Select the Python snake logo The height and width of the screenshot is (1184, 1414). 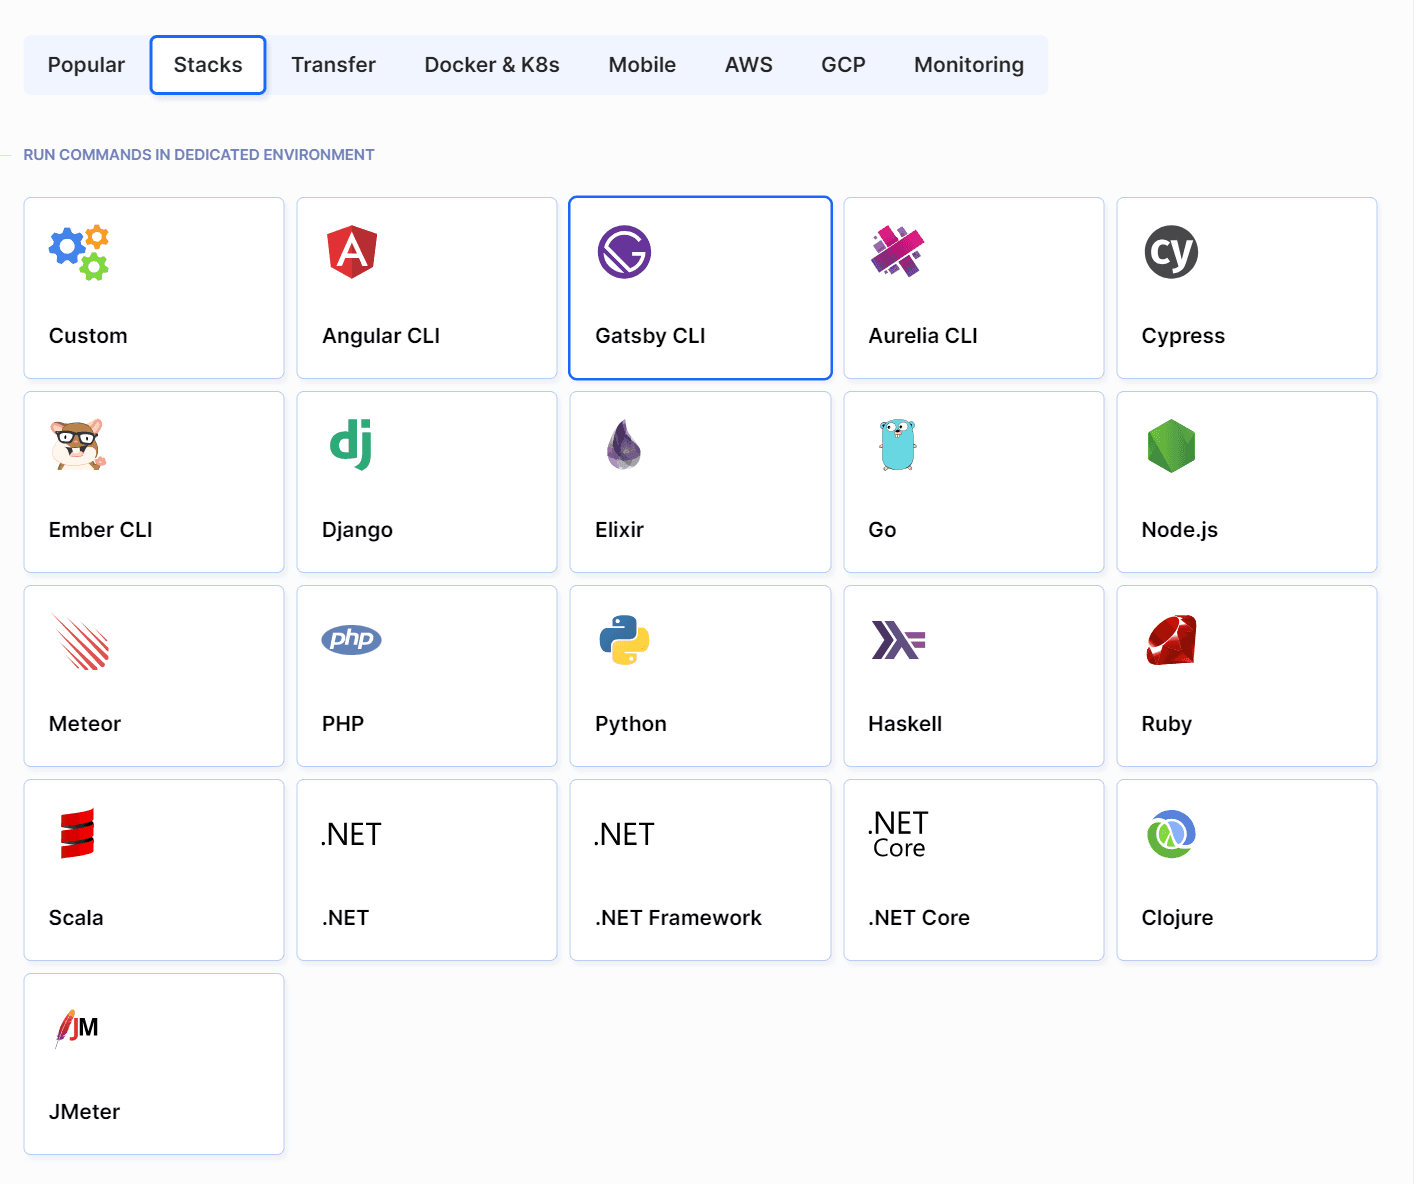(624, 640)
